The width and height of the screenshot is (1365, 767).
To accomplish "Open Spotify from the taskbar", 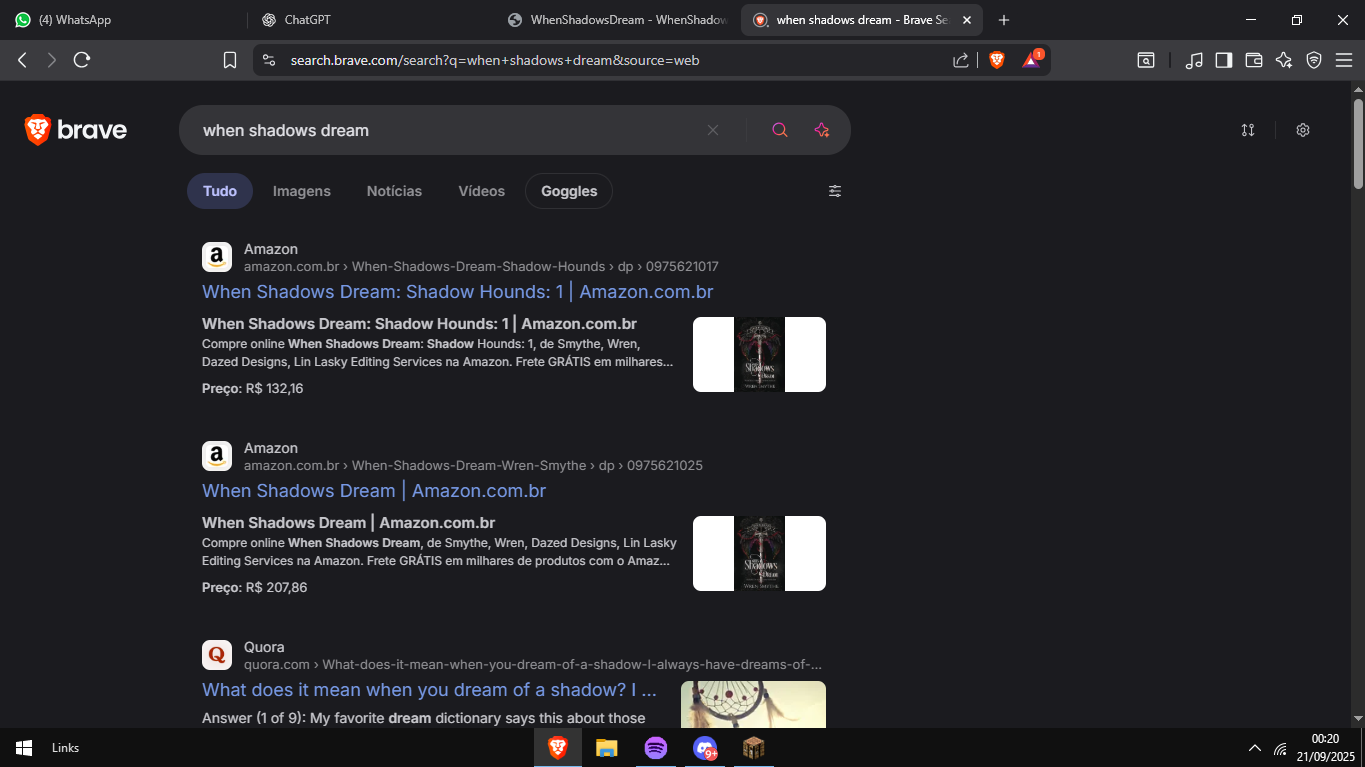I will point(656,748).
